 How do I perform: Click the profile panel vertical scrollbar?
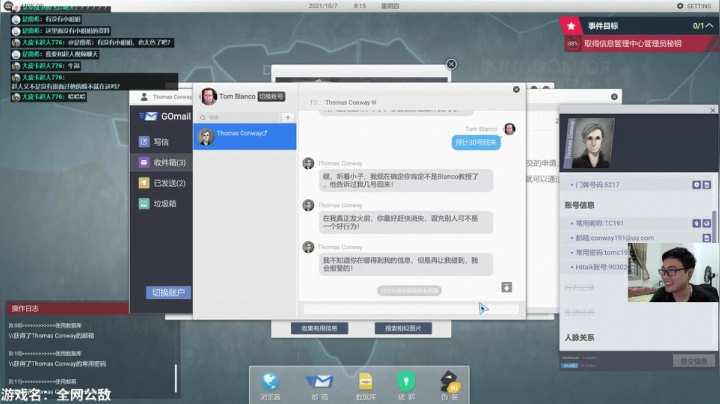[x=714, y=225]
